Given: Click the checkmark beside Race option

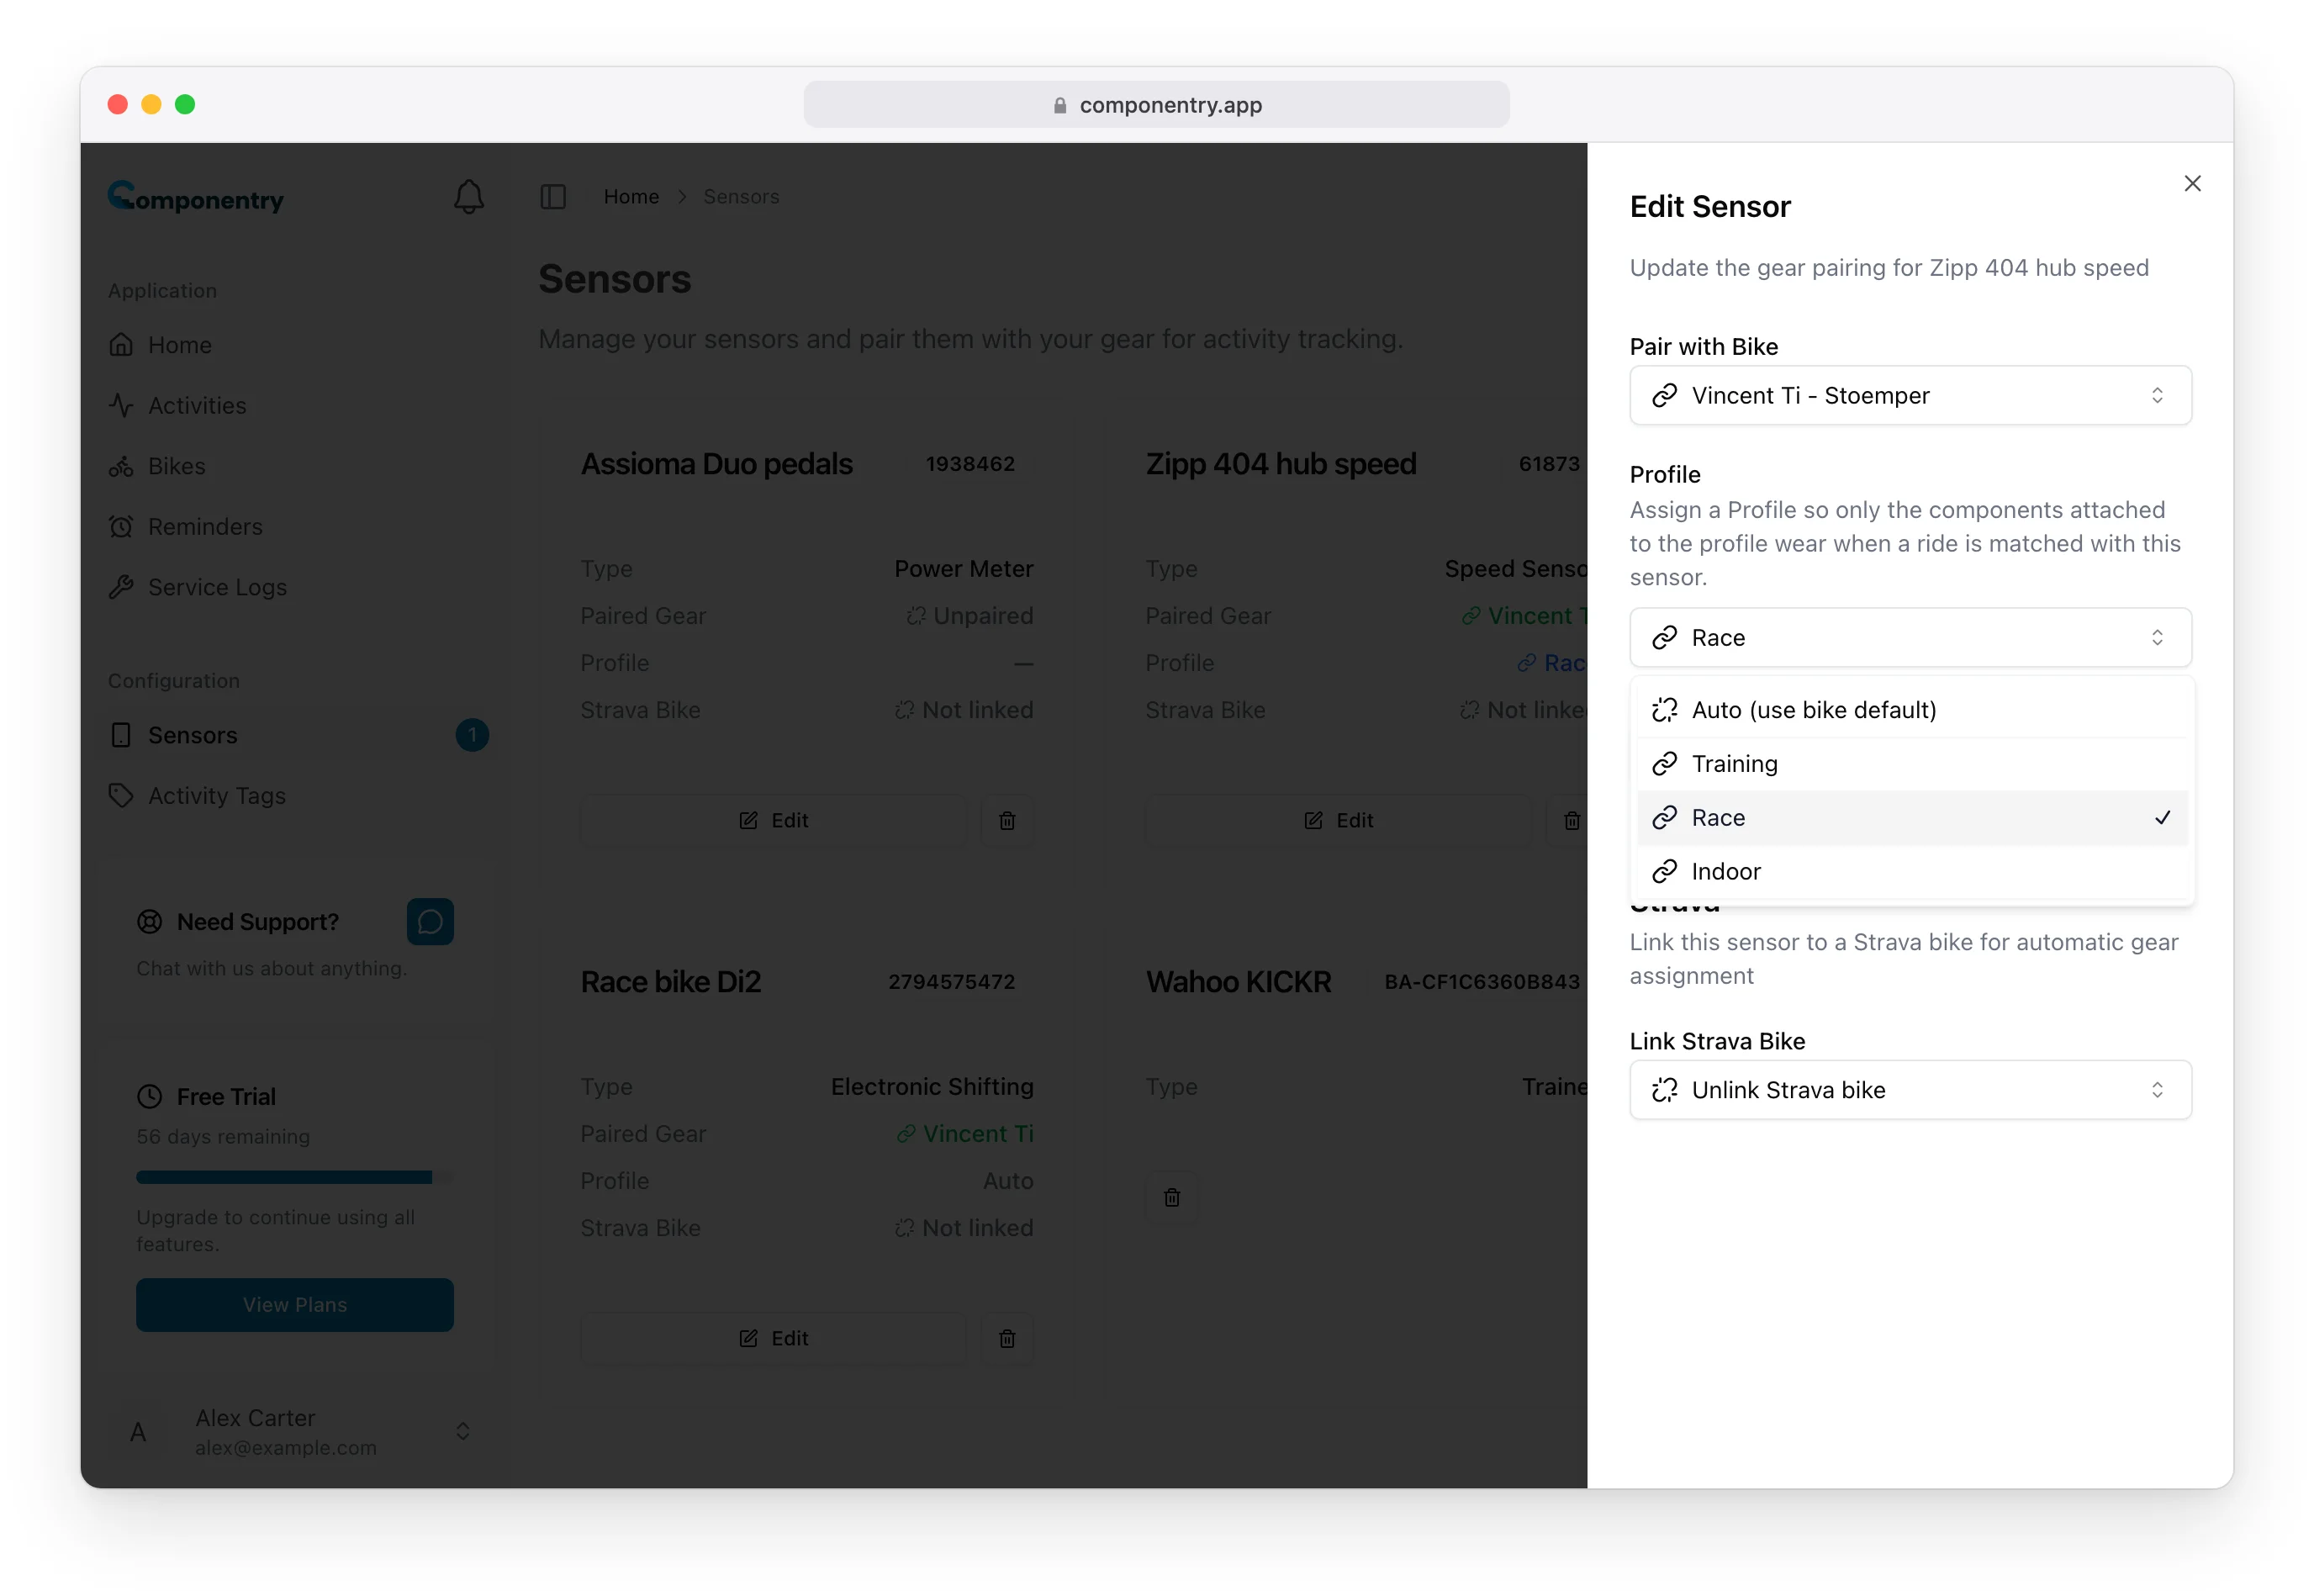Looking at the screenshot, I should pyautogui.click(x=2162, y=818).
